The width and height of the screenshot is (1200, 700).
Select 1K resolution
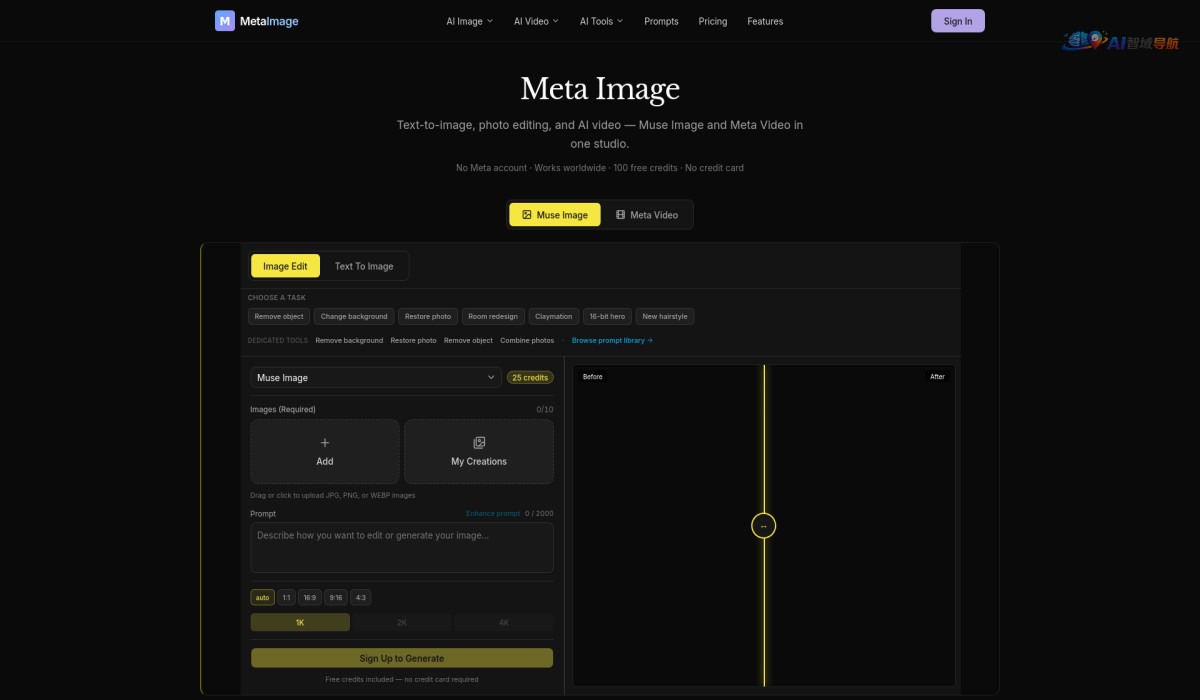click(300, 622)
